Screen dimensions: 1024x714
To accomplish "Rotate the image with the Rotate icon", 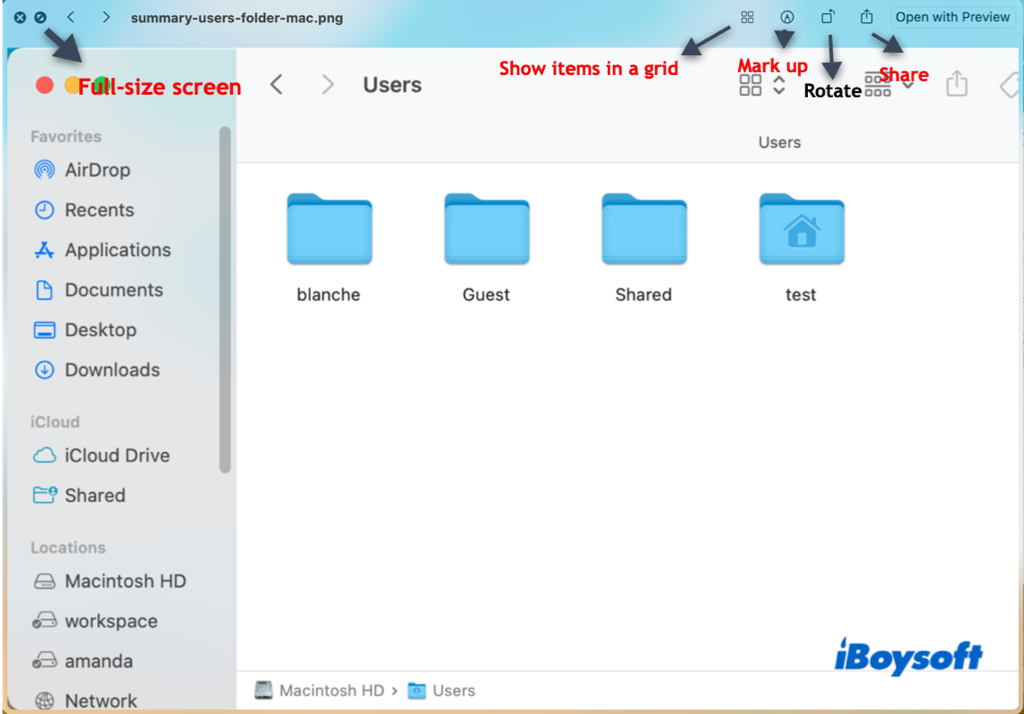I will point(828,17).
